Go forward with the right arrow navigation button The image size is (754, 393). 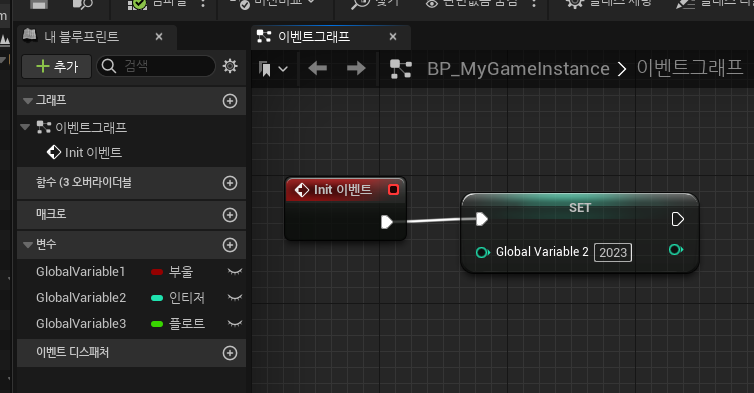[x=356, y=68]
